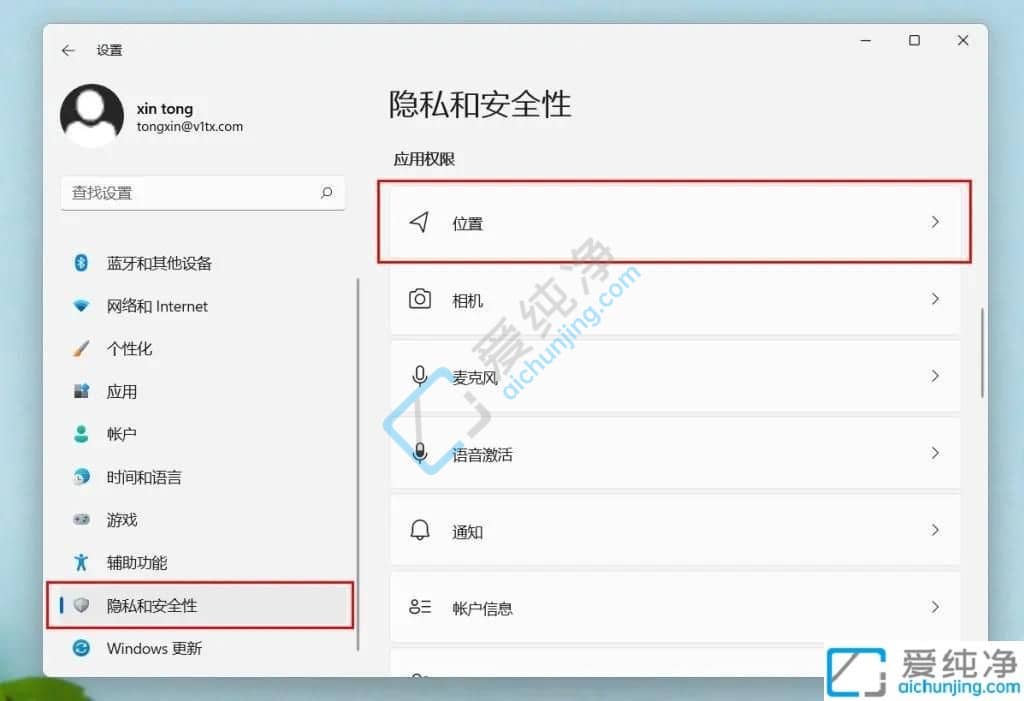Click the back arrow to return
Viewport: 1024px width, 701px height.
point(67,49)
